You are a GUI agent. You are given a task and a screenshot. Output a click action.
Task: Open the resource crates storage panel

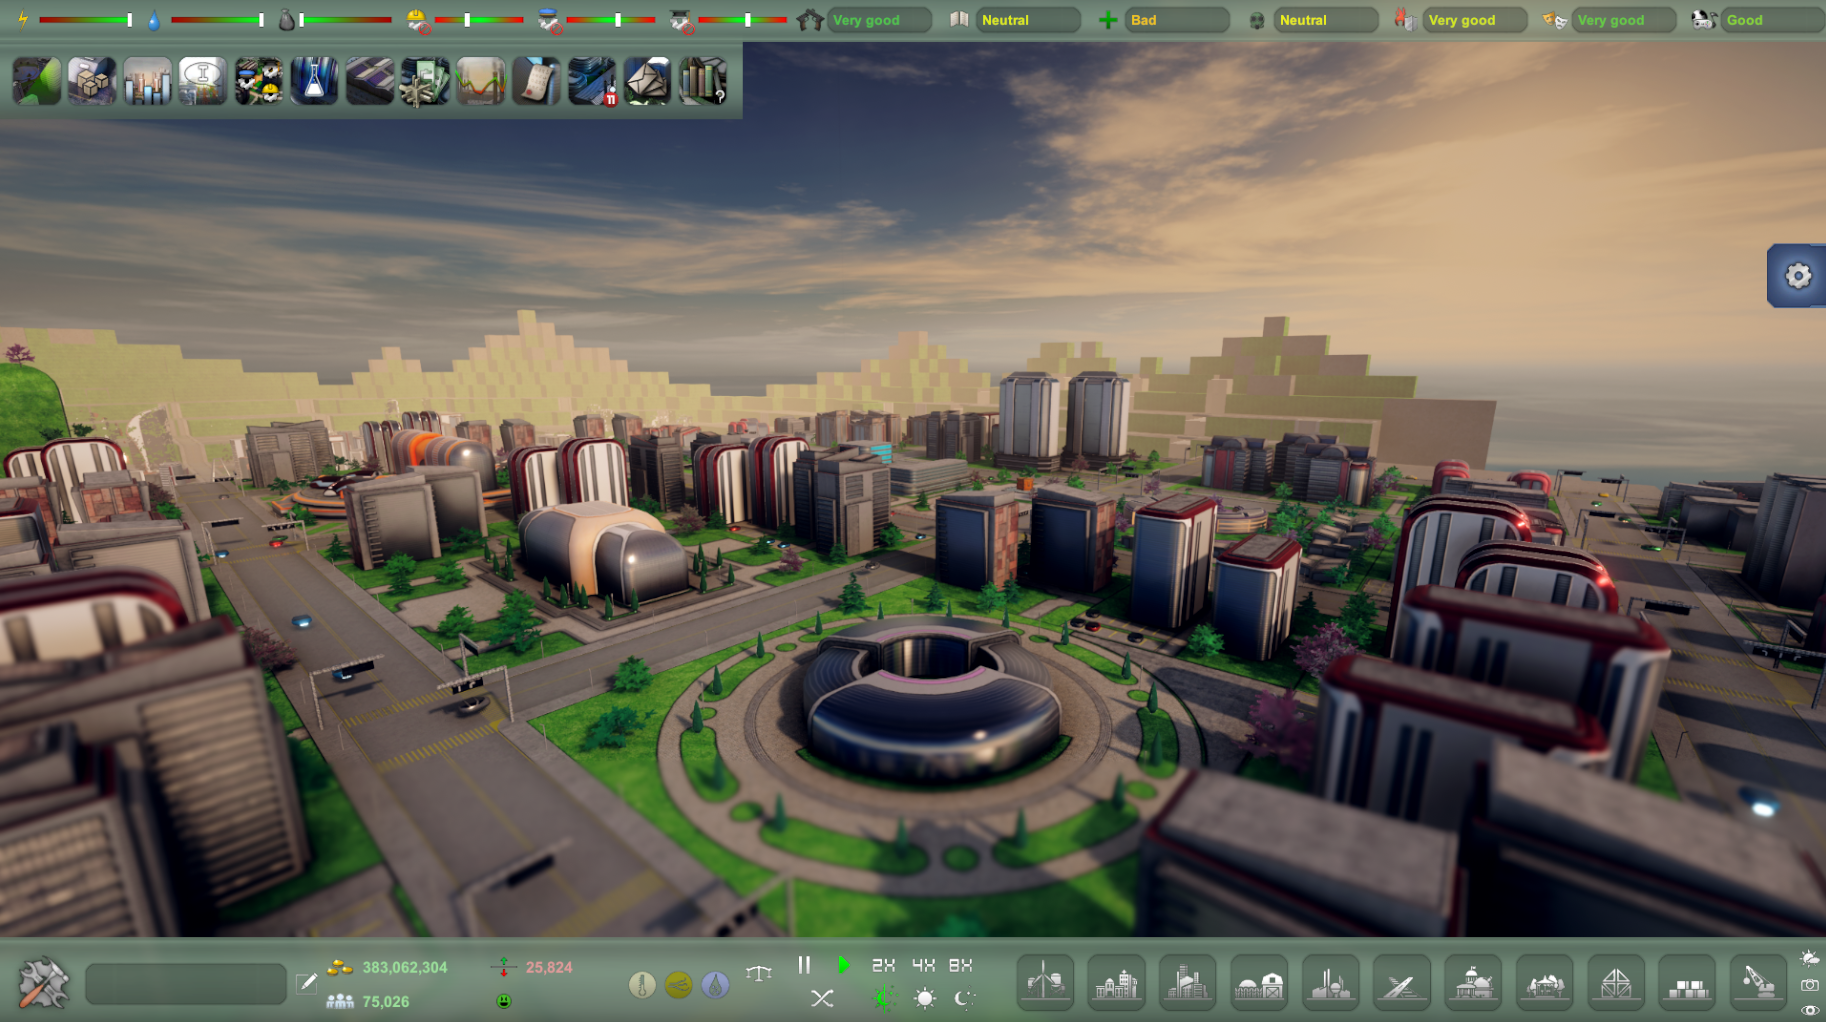pyautogui.click(x=92, y=81)
